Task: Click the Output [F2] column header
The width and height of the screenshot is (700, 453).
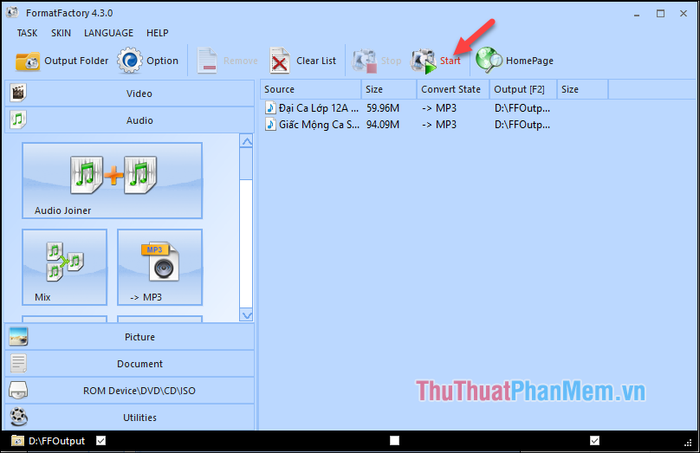Action: pyautogui.click(x=523, y=89)
